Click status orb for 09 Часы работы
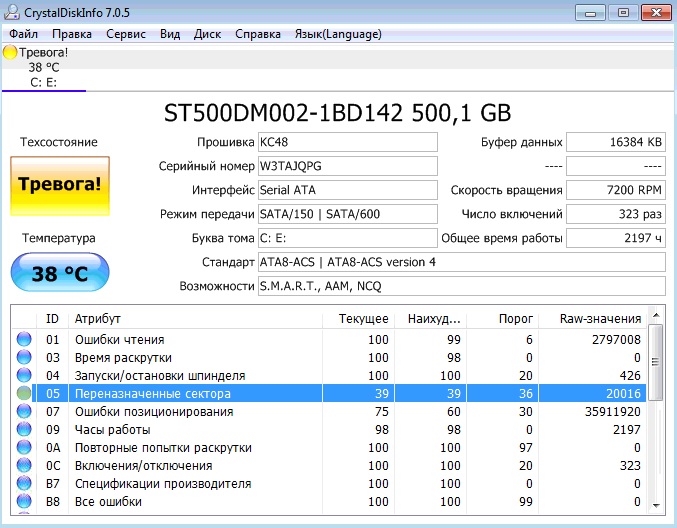 click(x=24, y=430)
